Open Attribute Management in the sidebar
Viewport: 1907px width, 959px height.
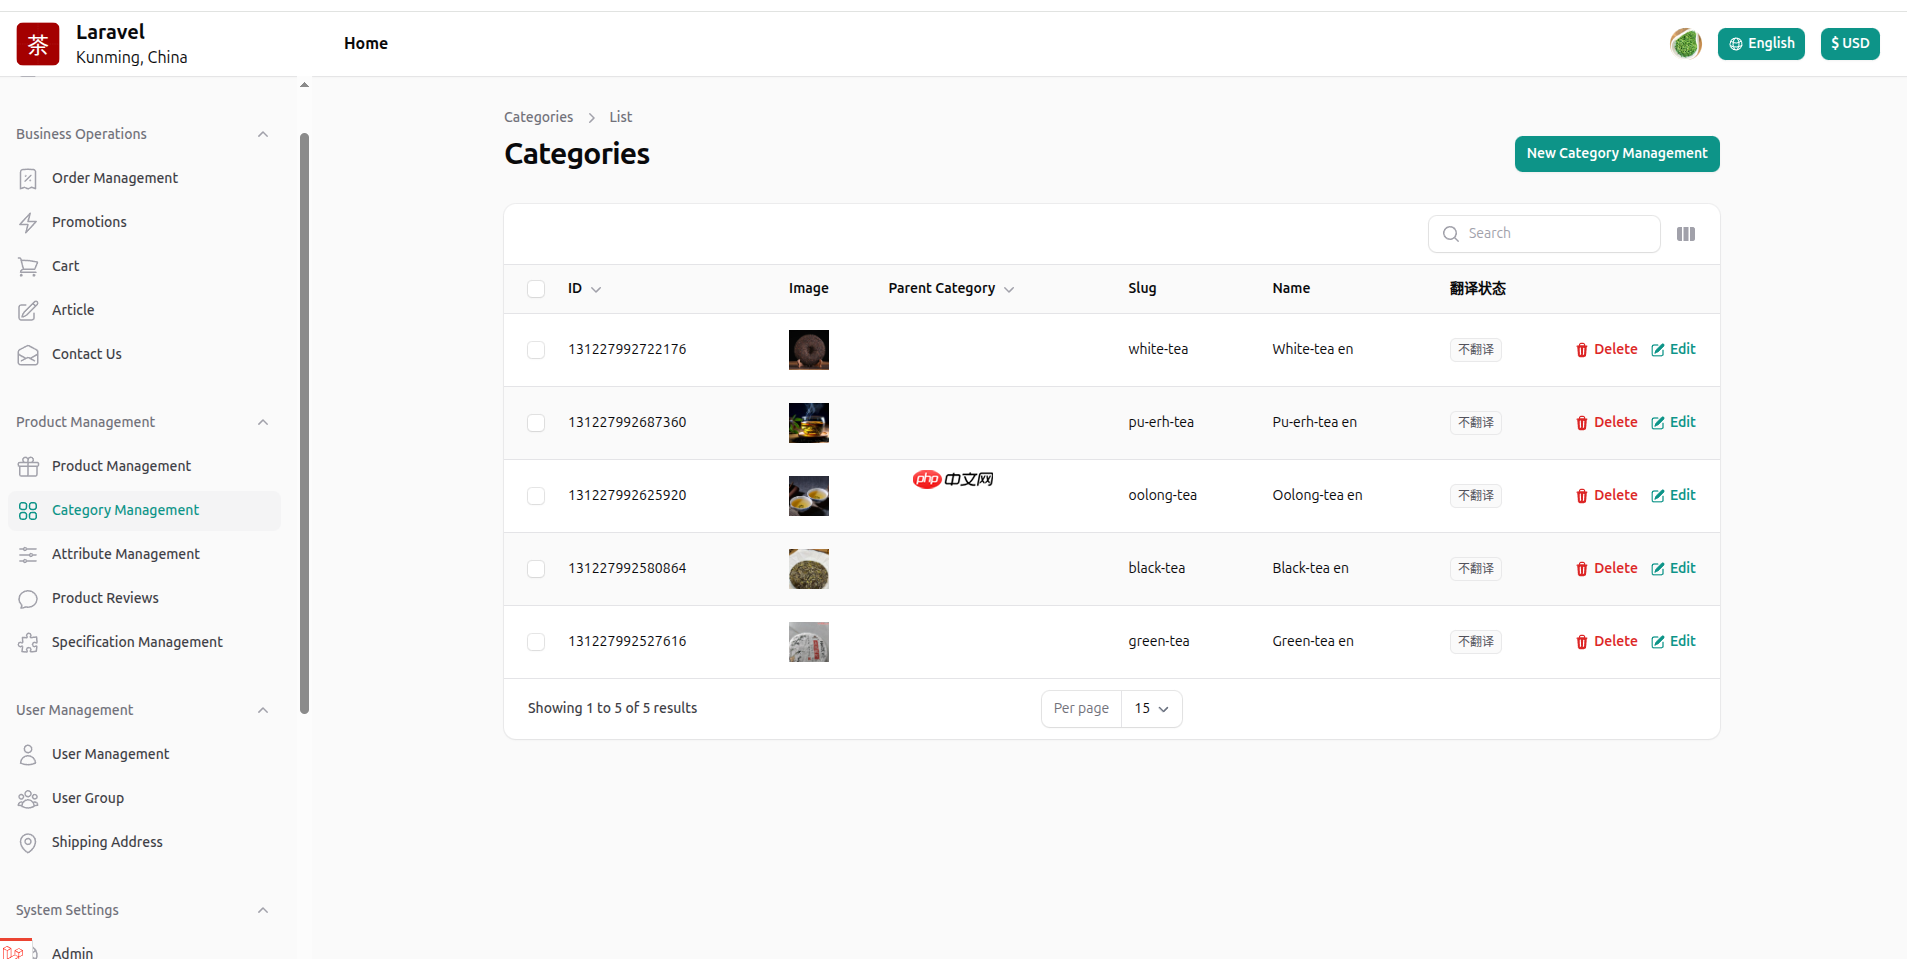click(125, 554)
